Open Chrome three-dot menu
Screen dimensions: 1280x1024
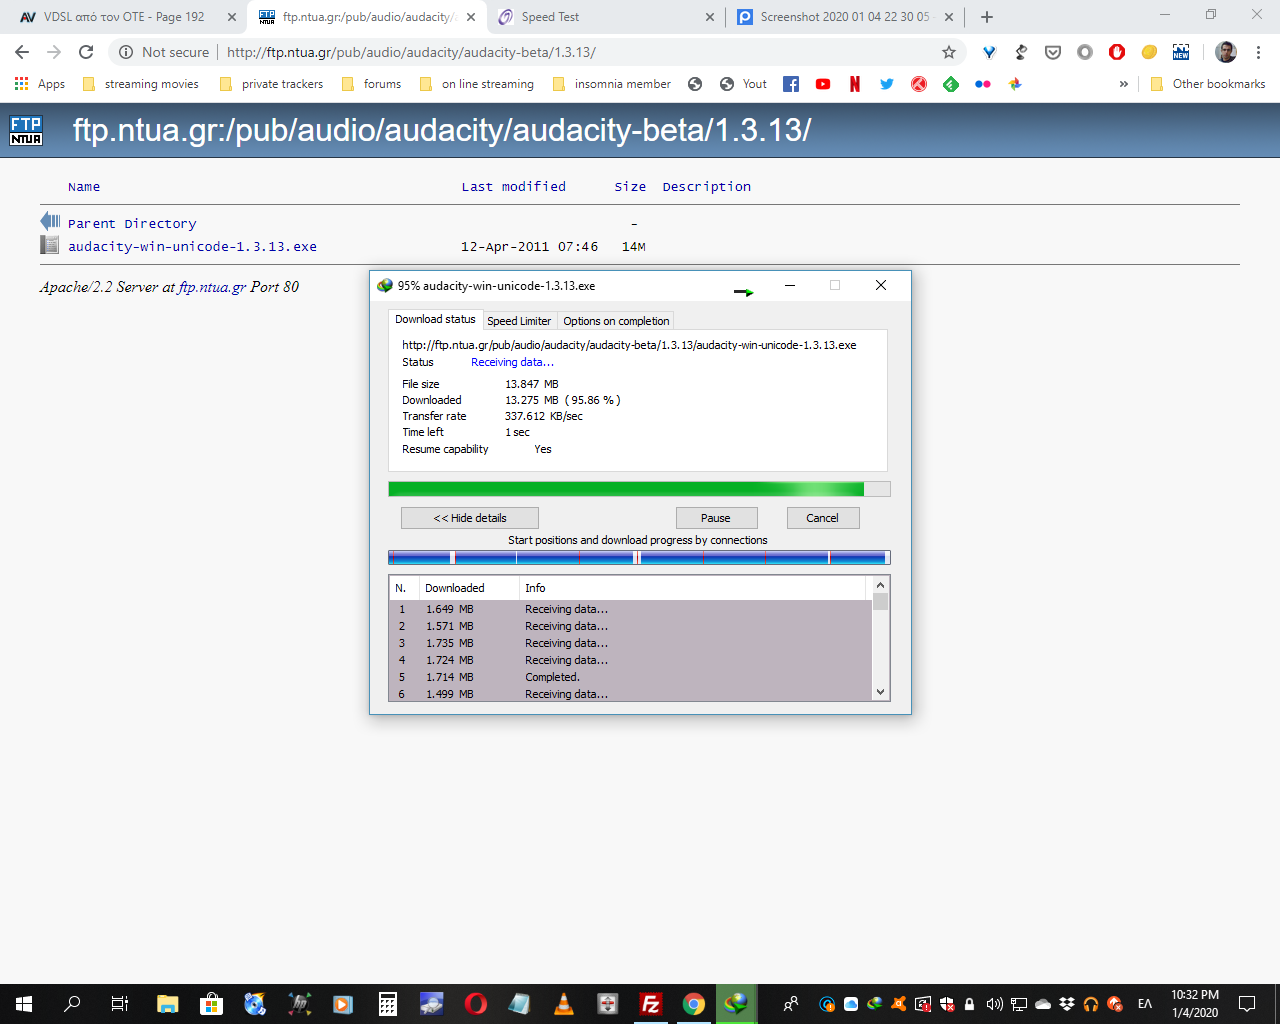(1258, 52)
